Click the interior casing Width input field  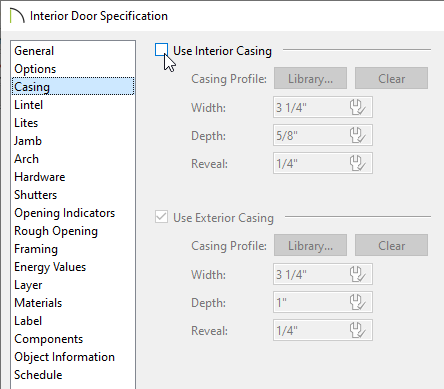[x=323, y=107]
